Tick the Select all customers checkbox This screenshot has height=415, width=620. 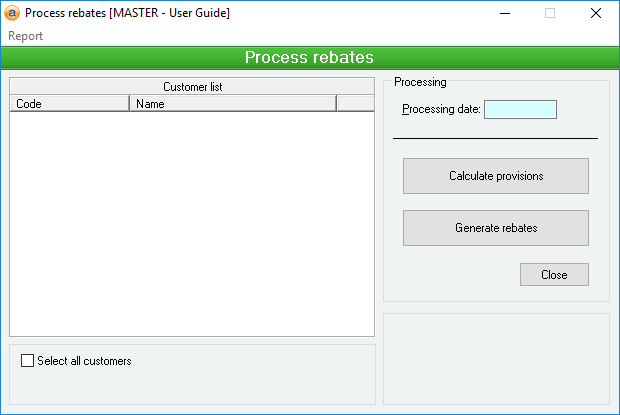pos(27,361)
